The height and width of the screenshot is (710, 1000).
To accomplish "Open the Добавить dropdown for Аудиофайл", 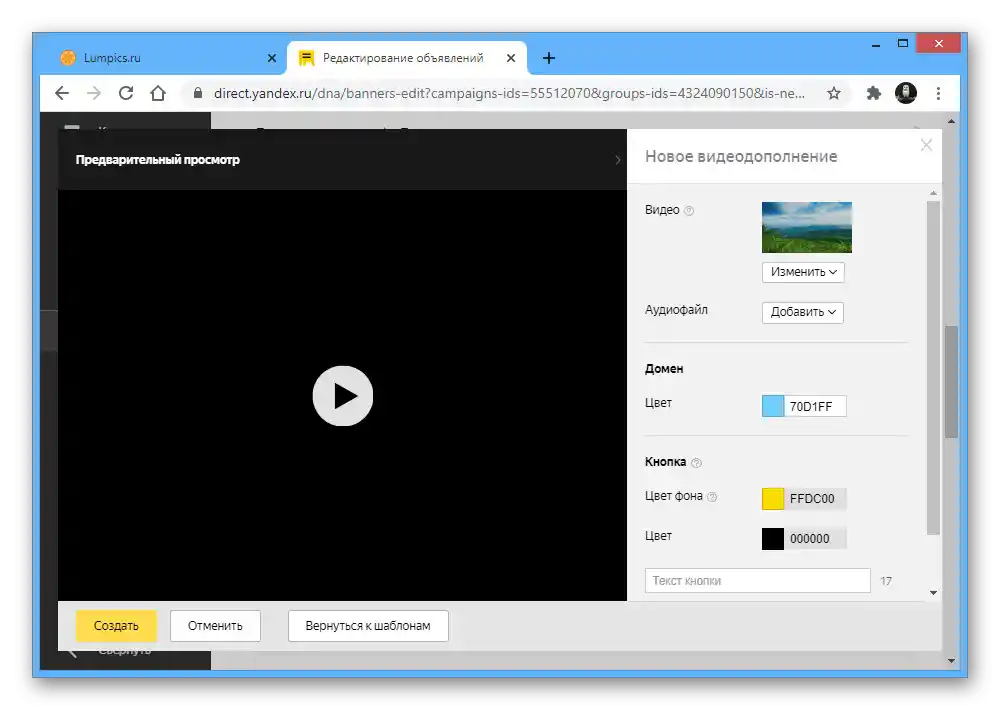I will coord(803,312).
